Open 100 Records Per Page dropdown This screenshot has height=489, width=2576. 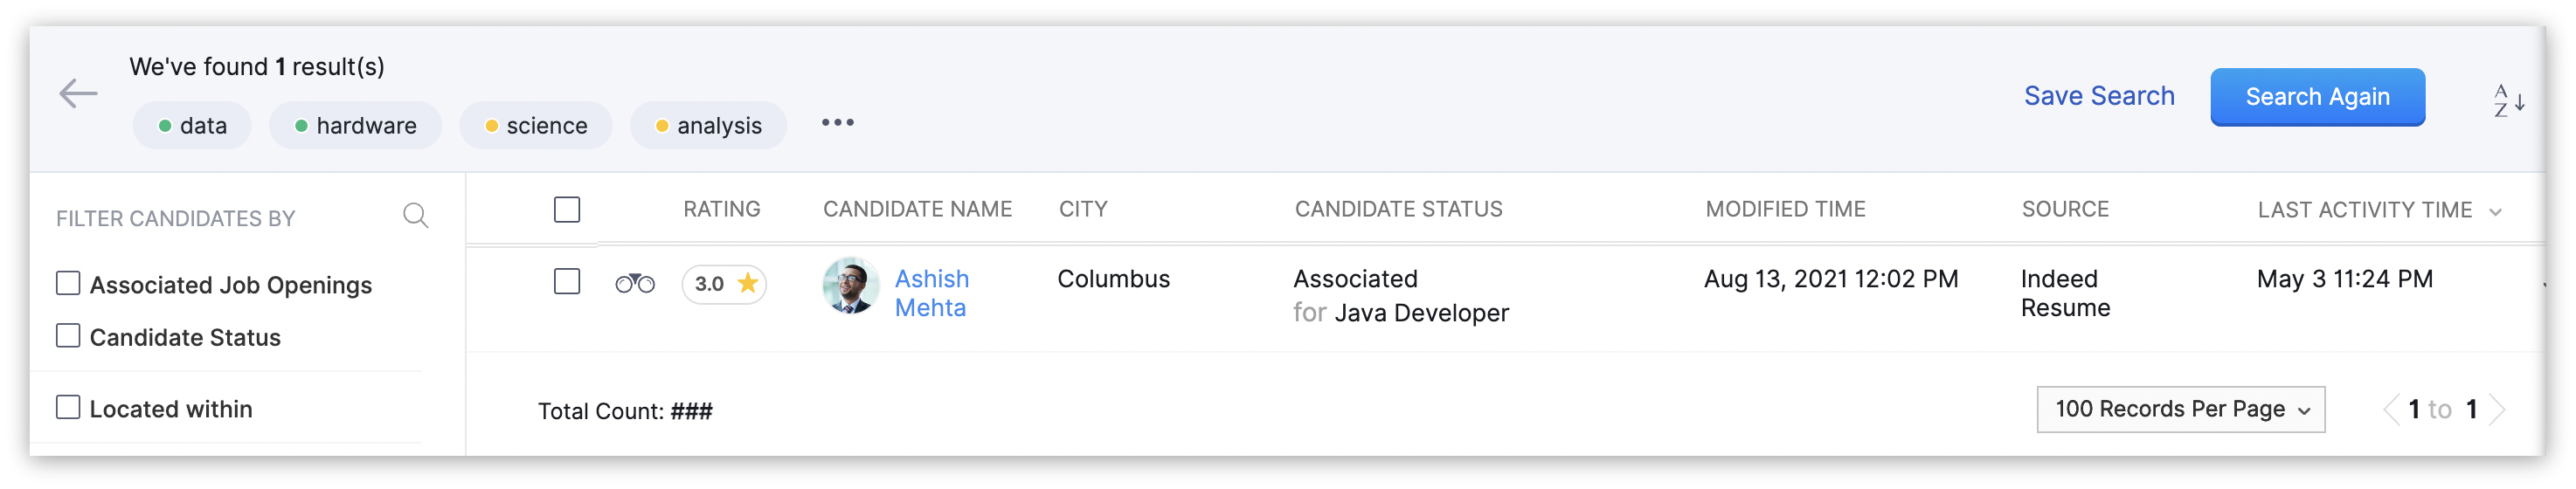pyautogui.click(x=2180, y=410)
